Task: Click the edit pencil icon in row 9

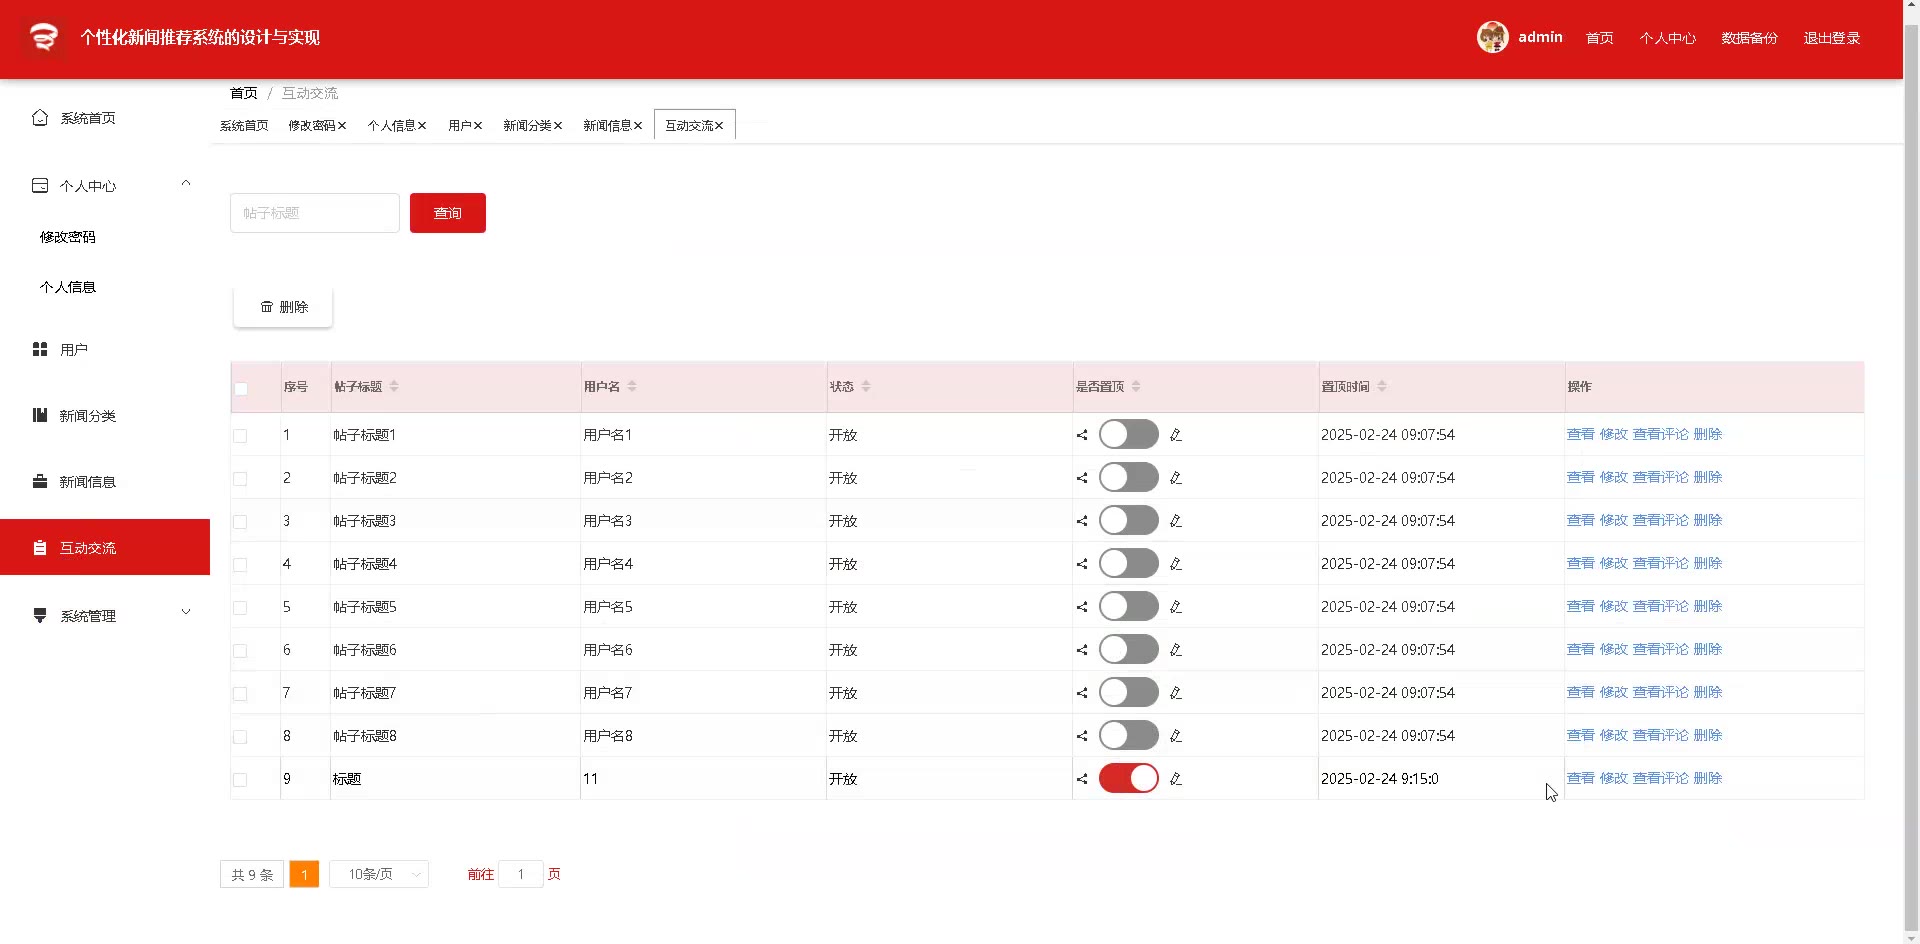Action: click(1176, 779)
